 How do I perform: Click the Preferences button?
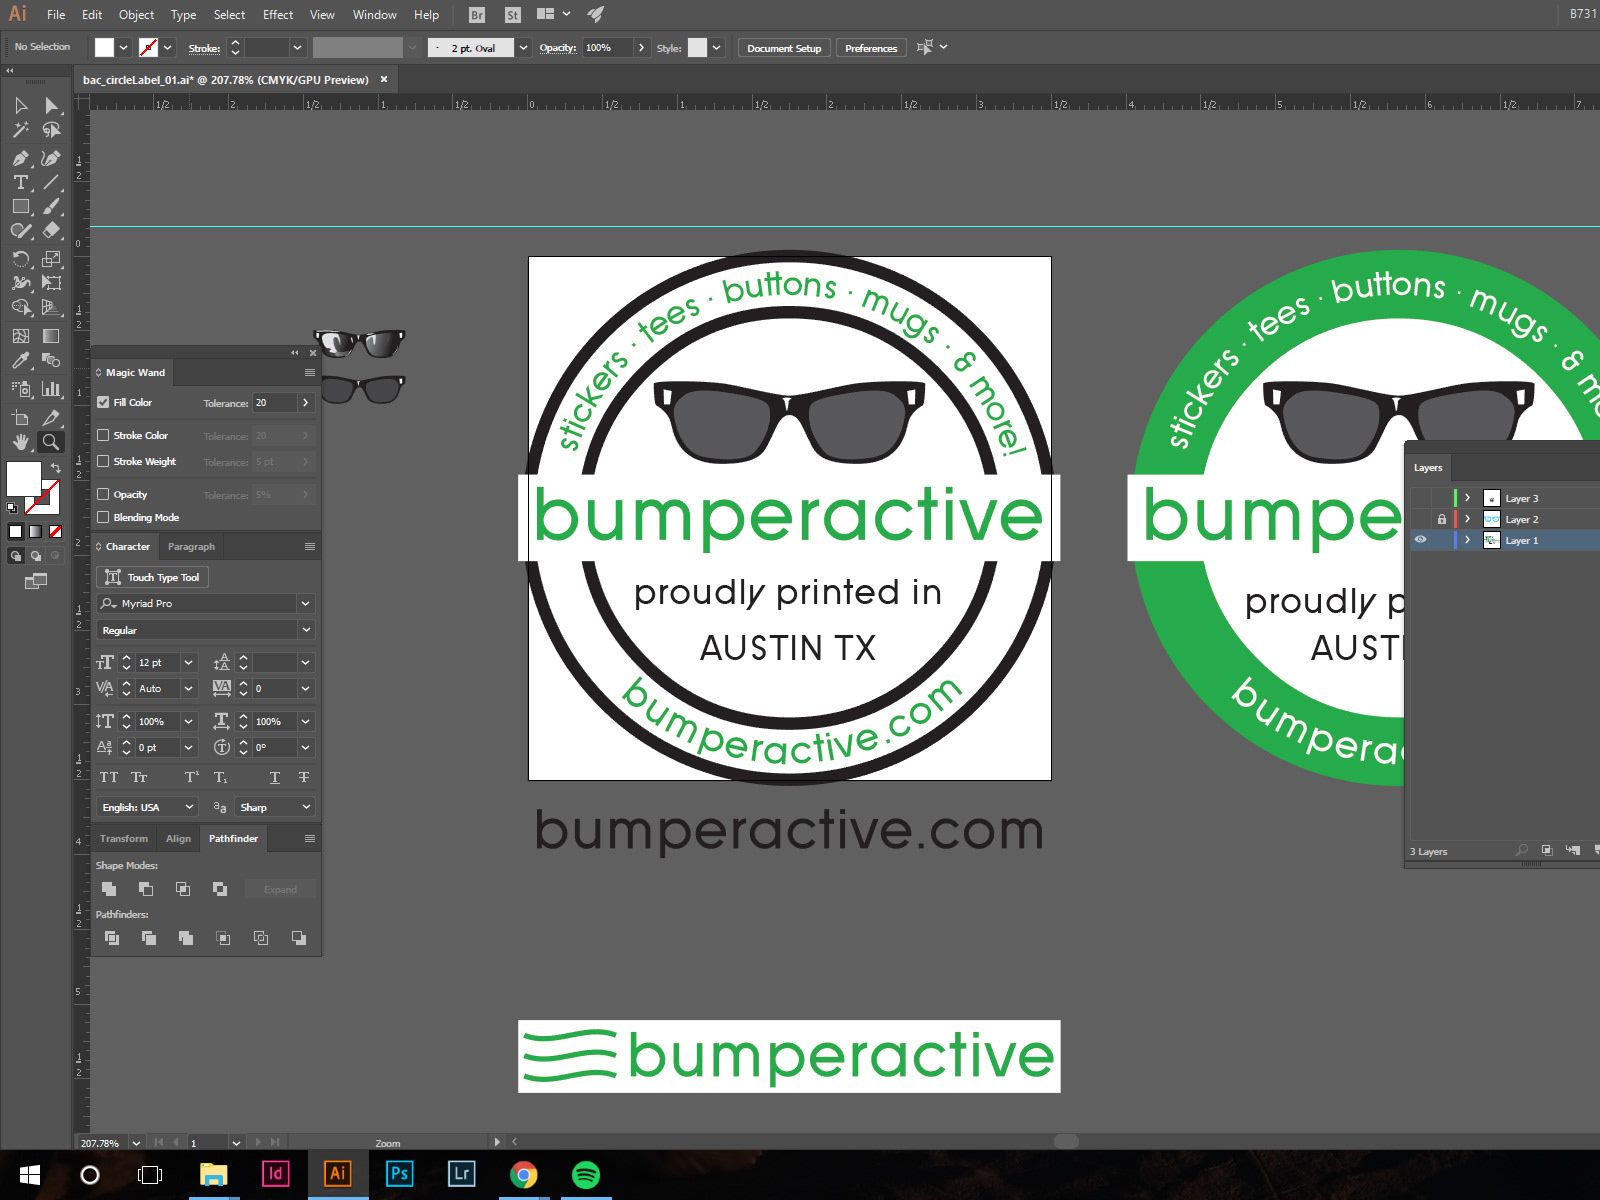click(x=871, y=48)
